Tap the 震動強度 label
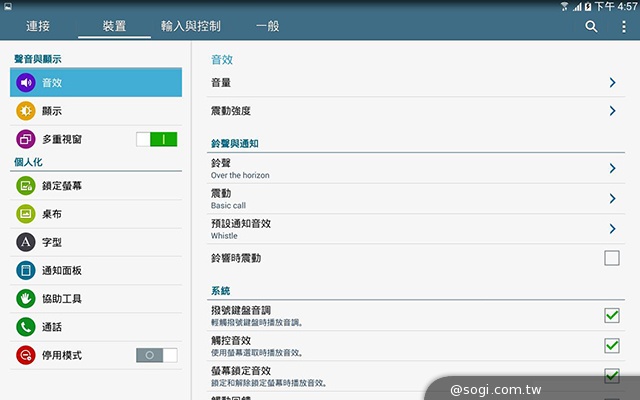Image resolution: width=640 pixels, height=400 pixels. [231, 111]
